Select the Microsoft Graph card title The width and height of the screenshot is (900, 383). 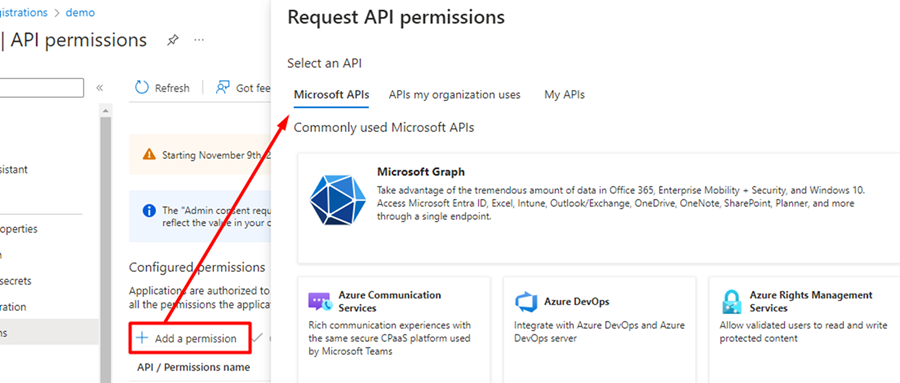(421, 172)
